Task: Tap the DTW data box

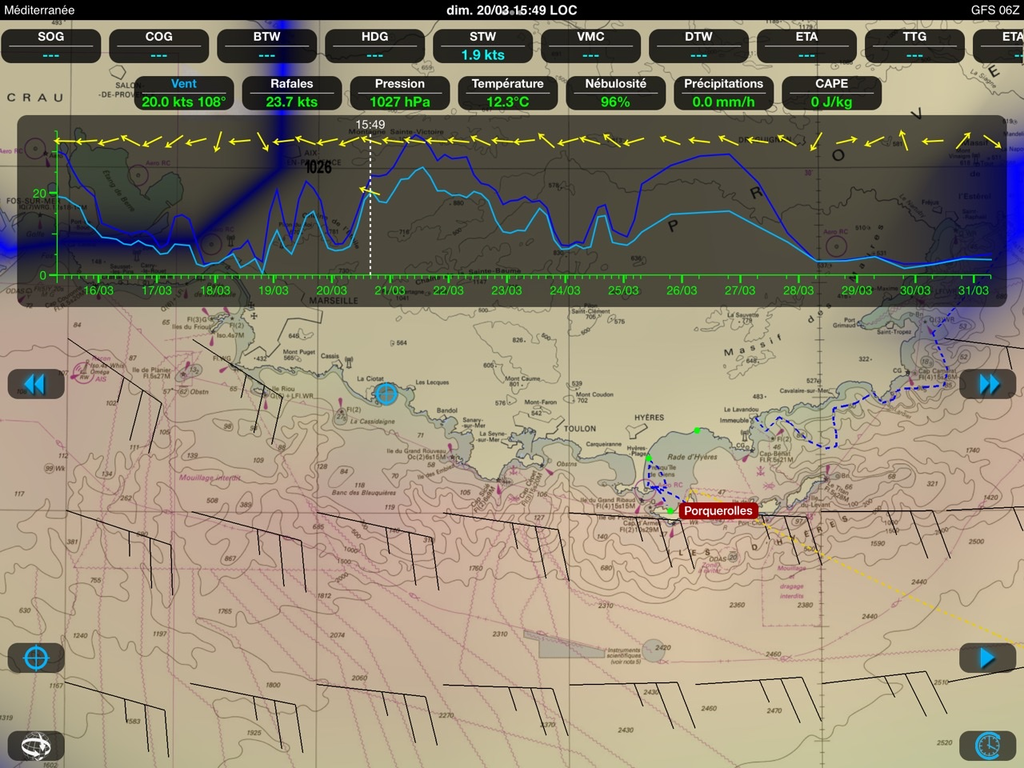Action: [x=699, y=46]
